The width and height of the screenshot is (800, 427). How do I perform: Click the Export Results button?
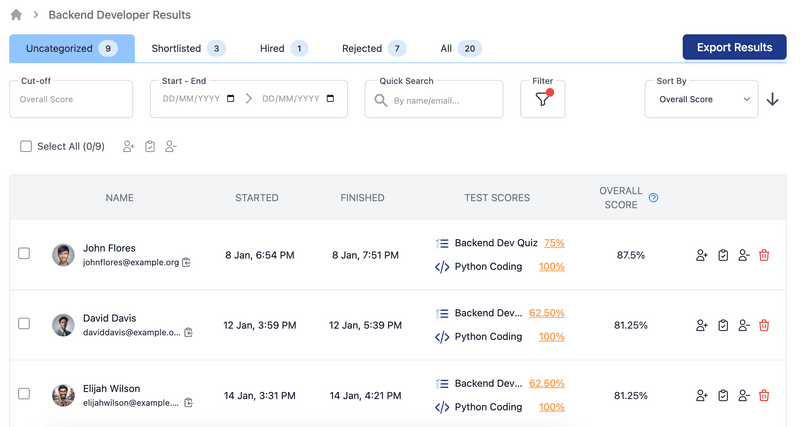pyautogui.click(x=734, y=47)
